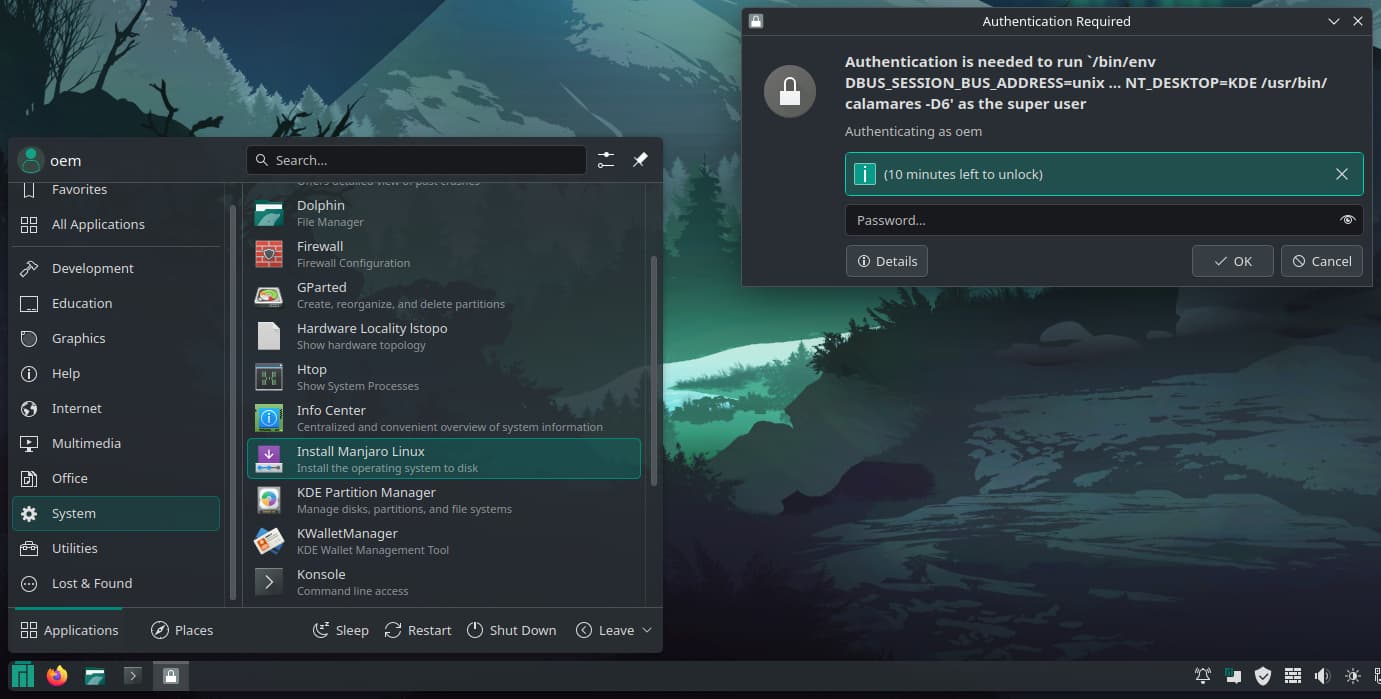The image size is (1381, 699).
Task: Launch KWalletManager
Action: coord(443,541)
